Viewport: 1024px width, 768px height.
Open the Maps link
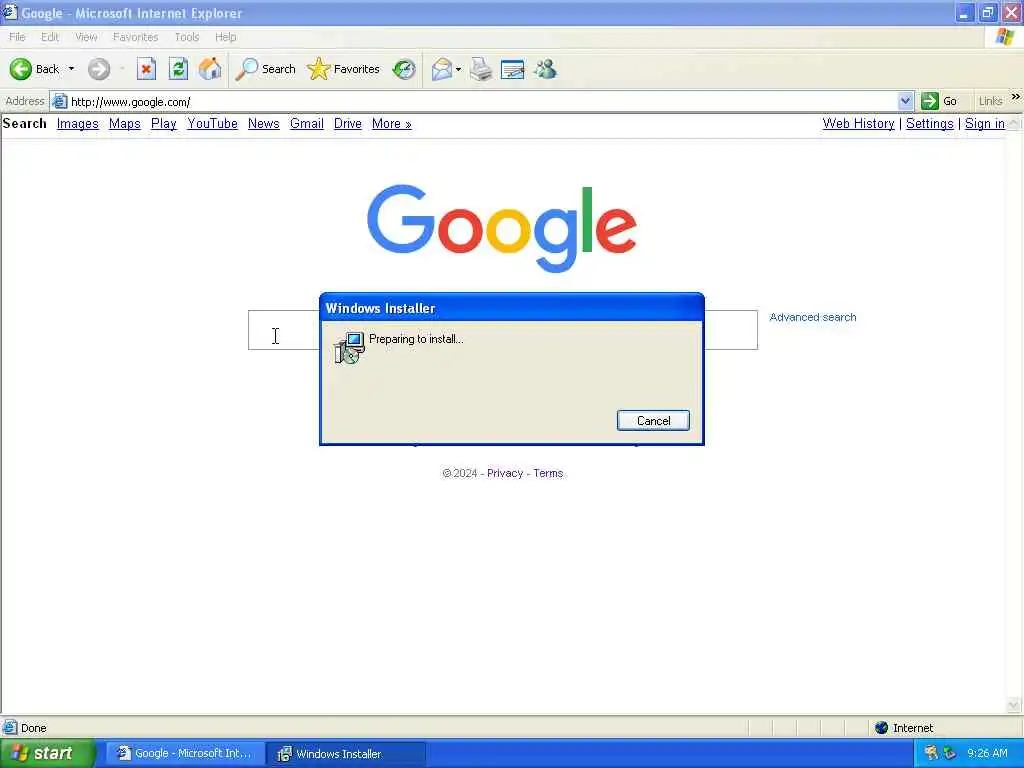click(x=125, y=123)
